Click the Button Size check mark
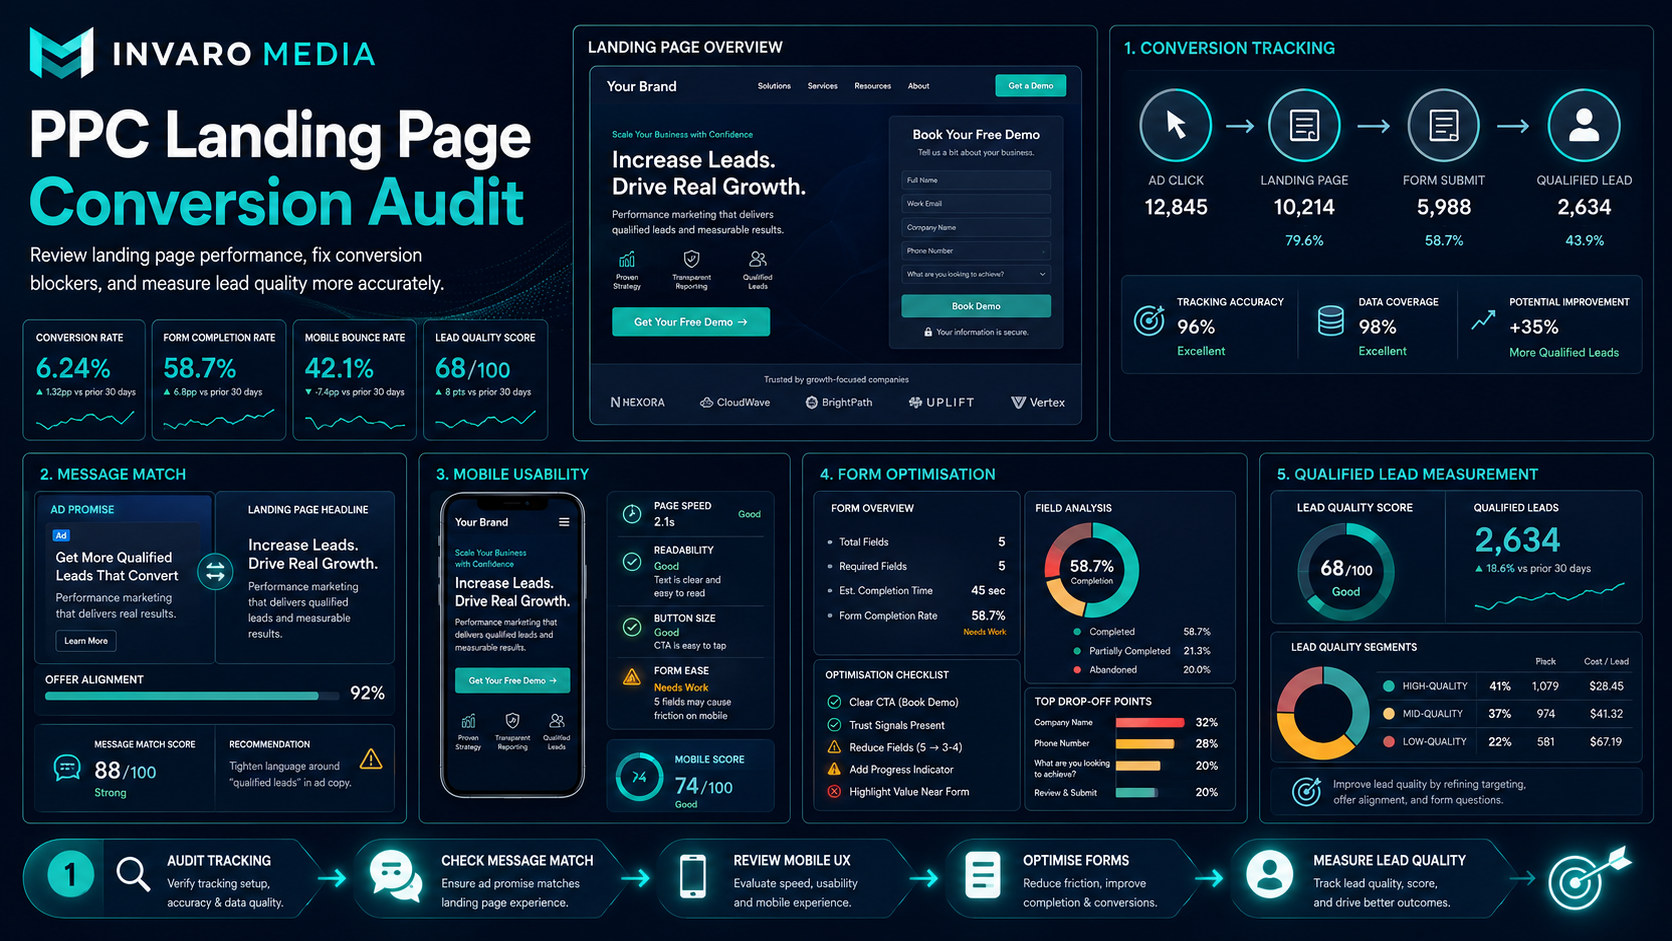 [x=632, y=627]
